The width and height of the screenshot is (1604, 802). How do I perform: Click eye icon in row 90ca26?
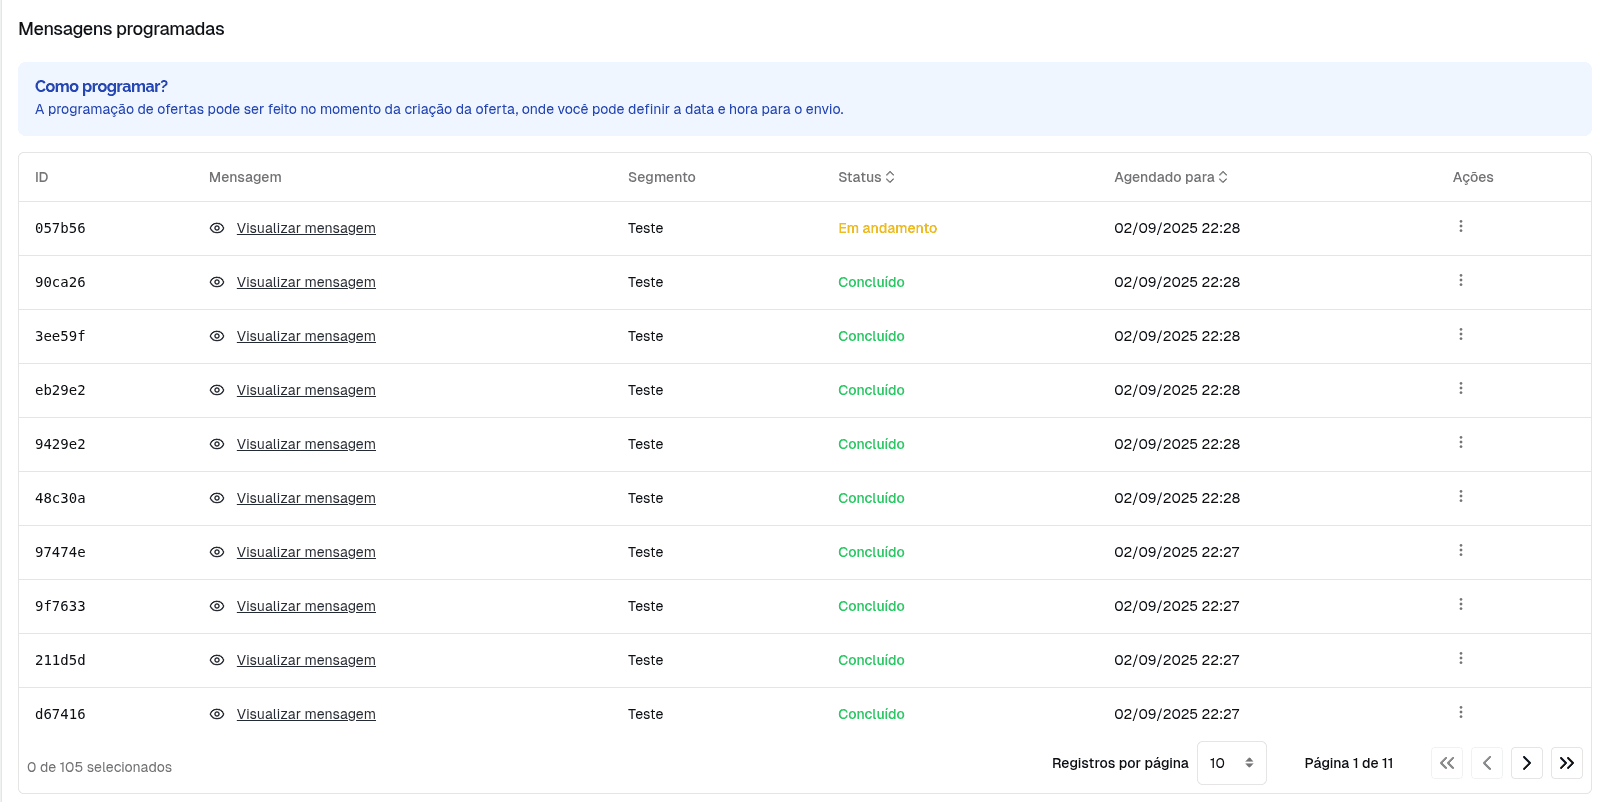pos(216,282)
